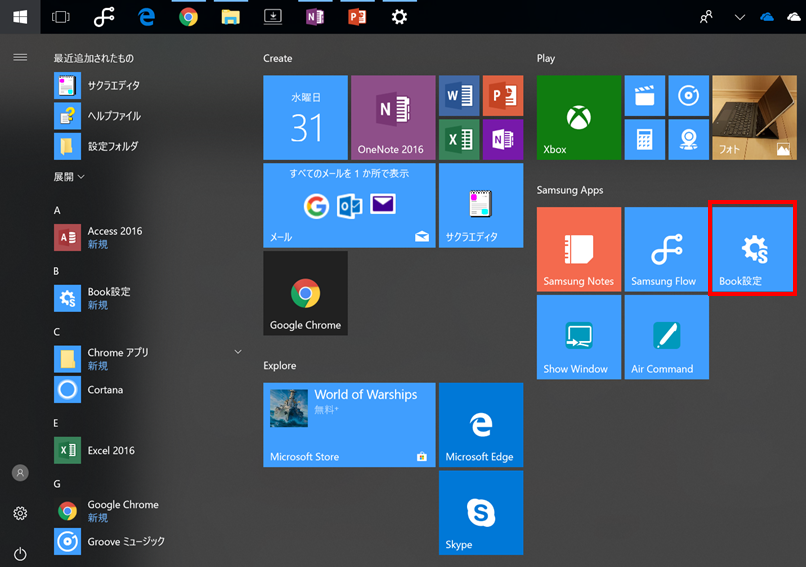This screenshot has height=567, width=806.
Task: Open the Air Command tile
Action: point(667,337)
